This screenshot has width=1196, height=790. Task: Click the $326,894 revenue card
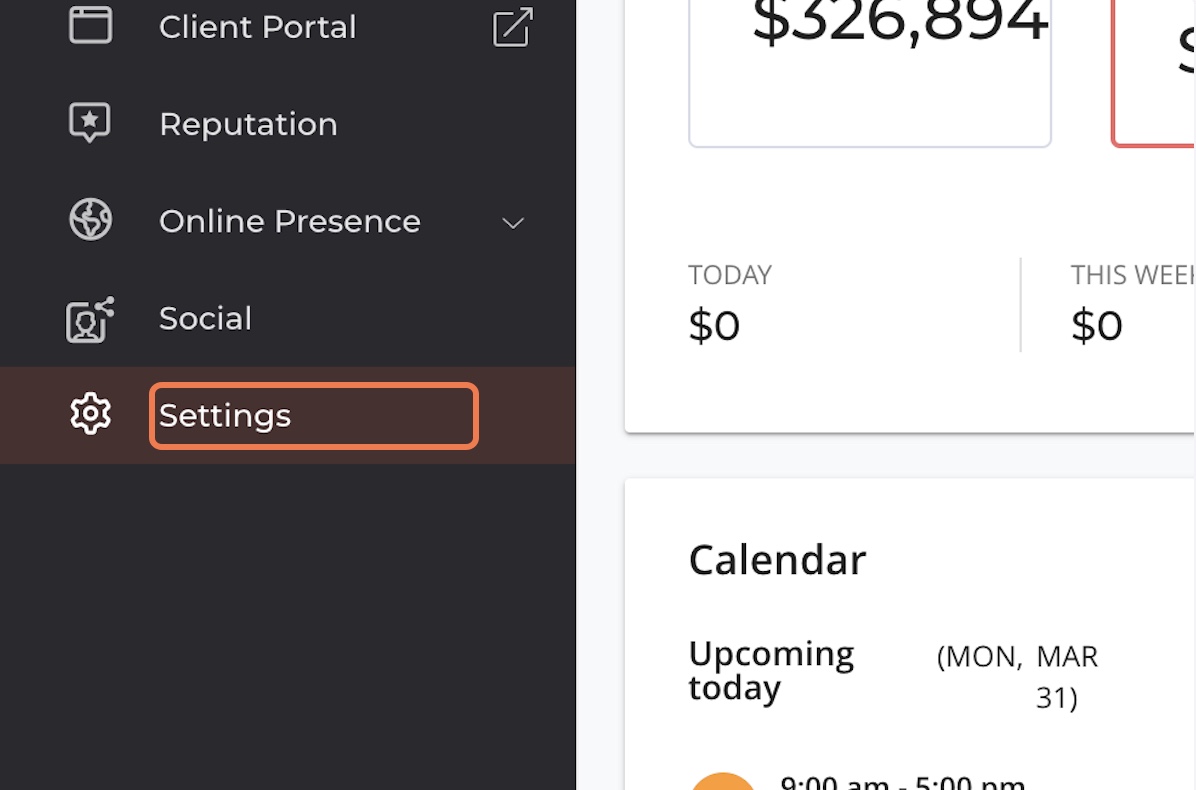870,72
